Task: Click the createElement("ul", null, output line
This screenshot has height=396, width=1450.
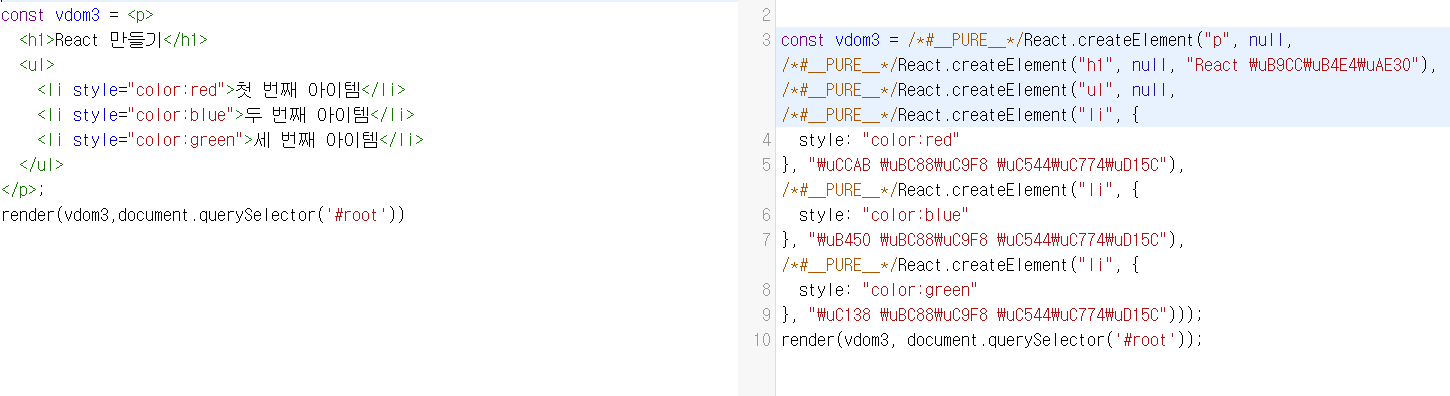Action: 979,90
